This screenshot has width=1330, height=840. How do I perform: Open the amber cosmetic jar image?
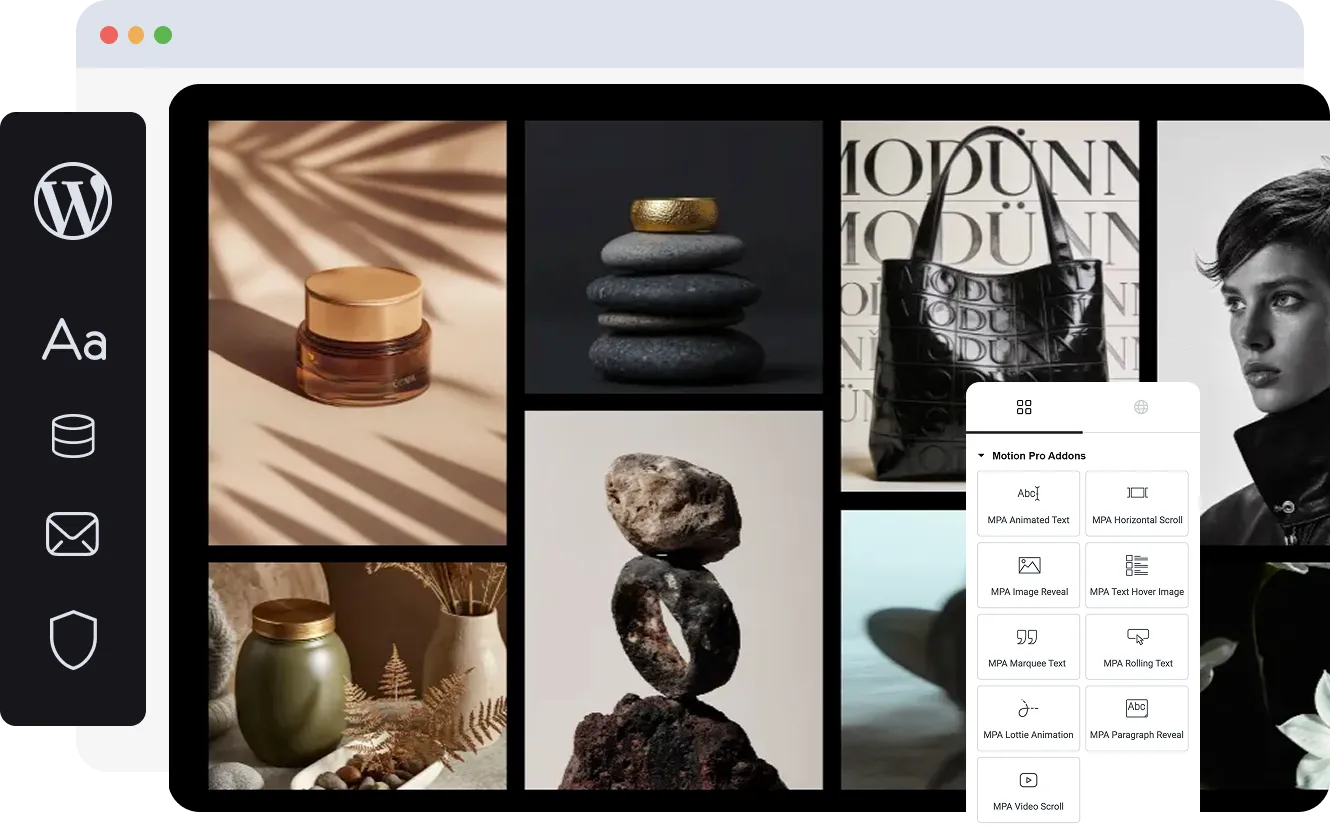tap(357, 333)
